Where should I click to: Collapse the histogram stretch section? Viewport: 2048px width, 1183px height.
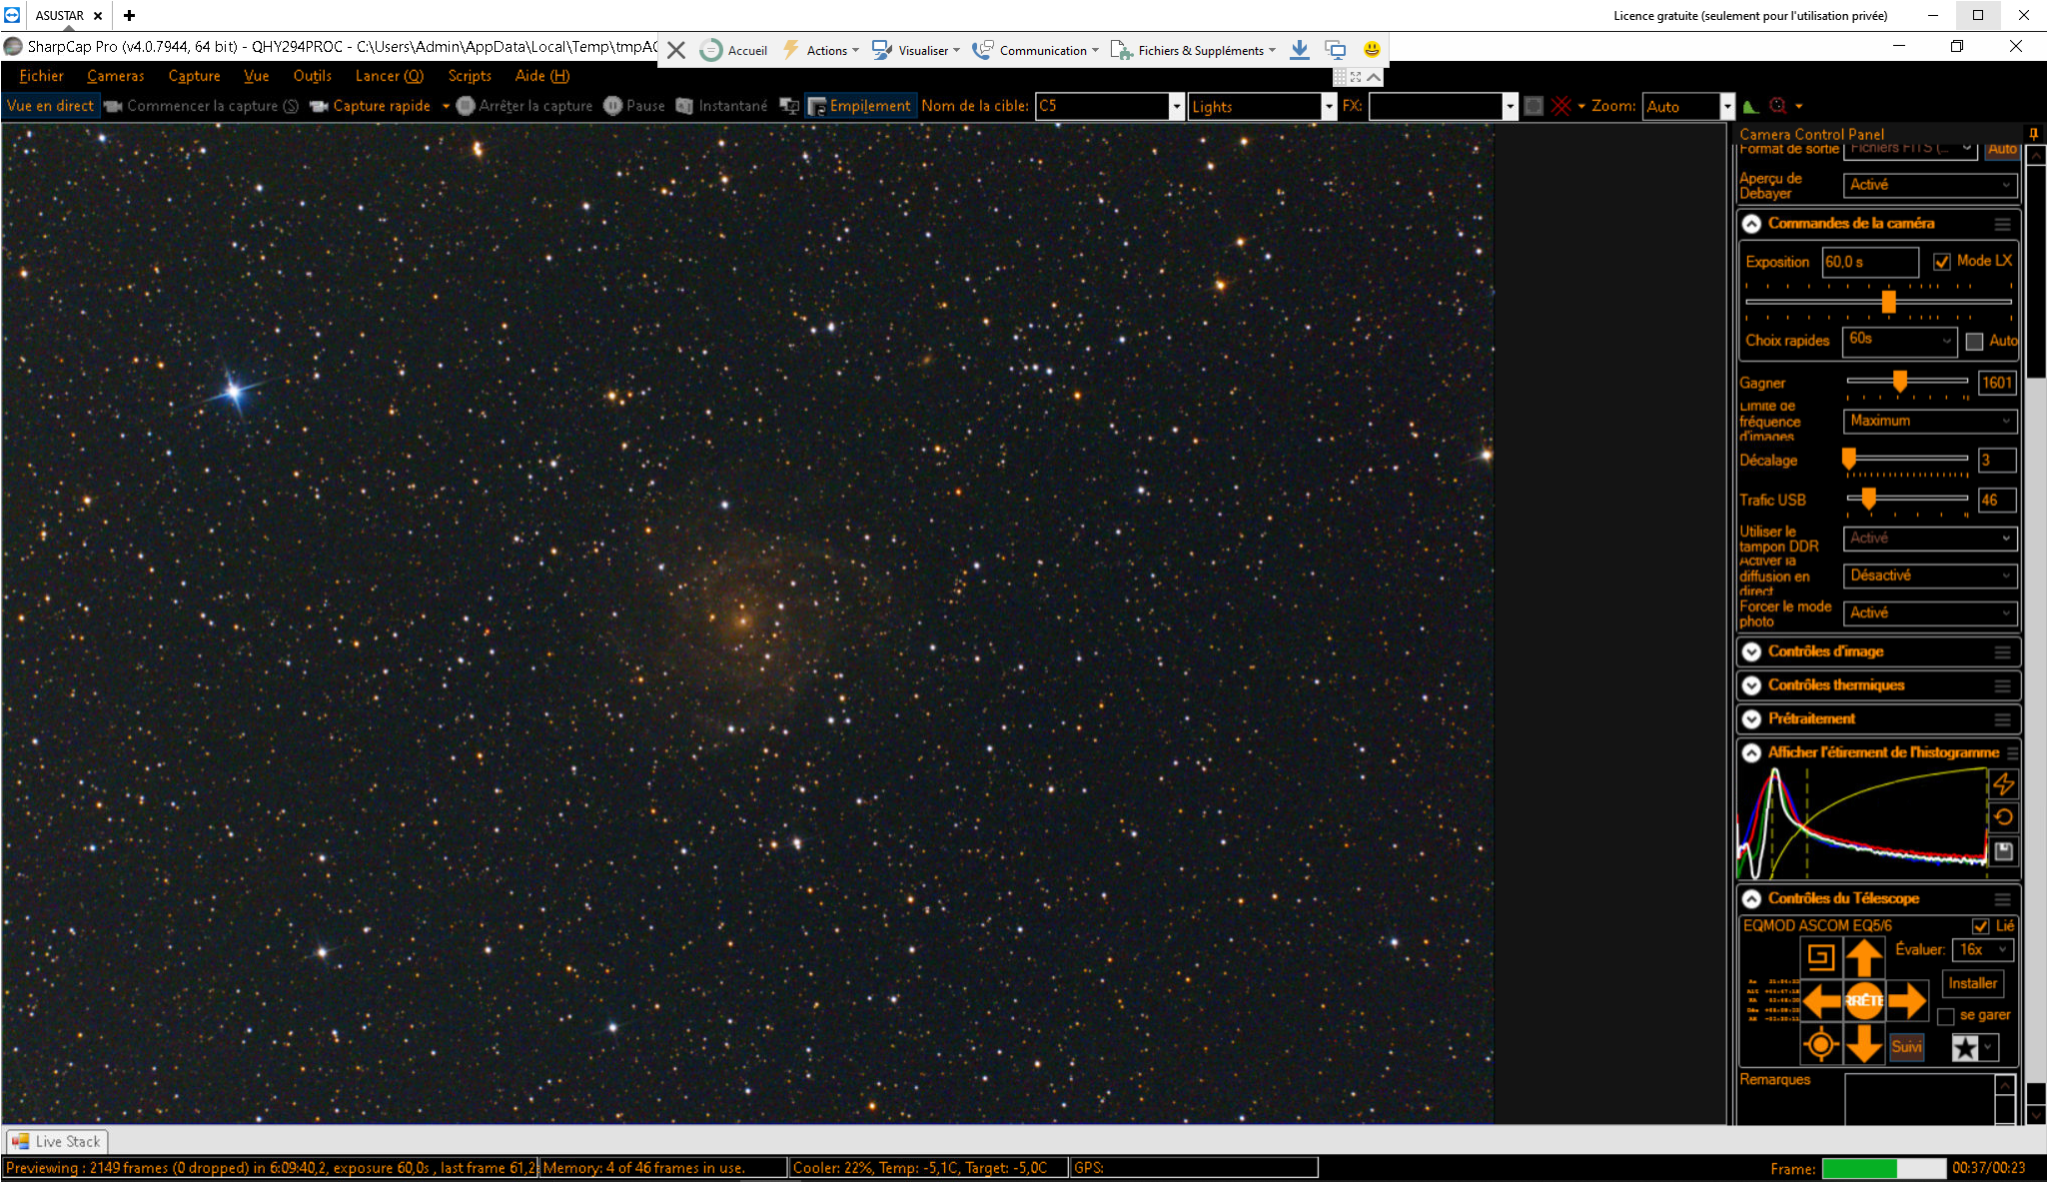tap(1751, 753)
